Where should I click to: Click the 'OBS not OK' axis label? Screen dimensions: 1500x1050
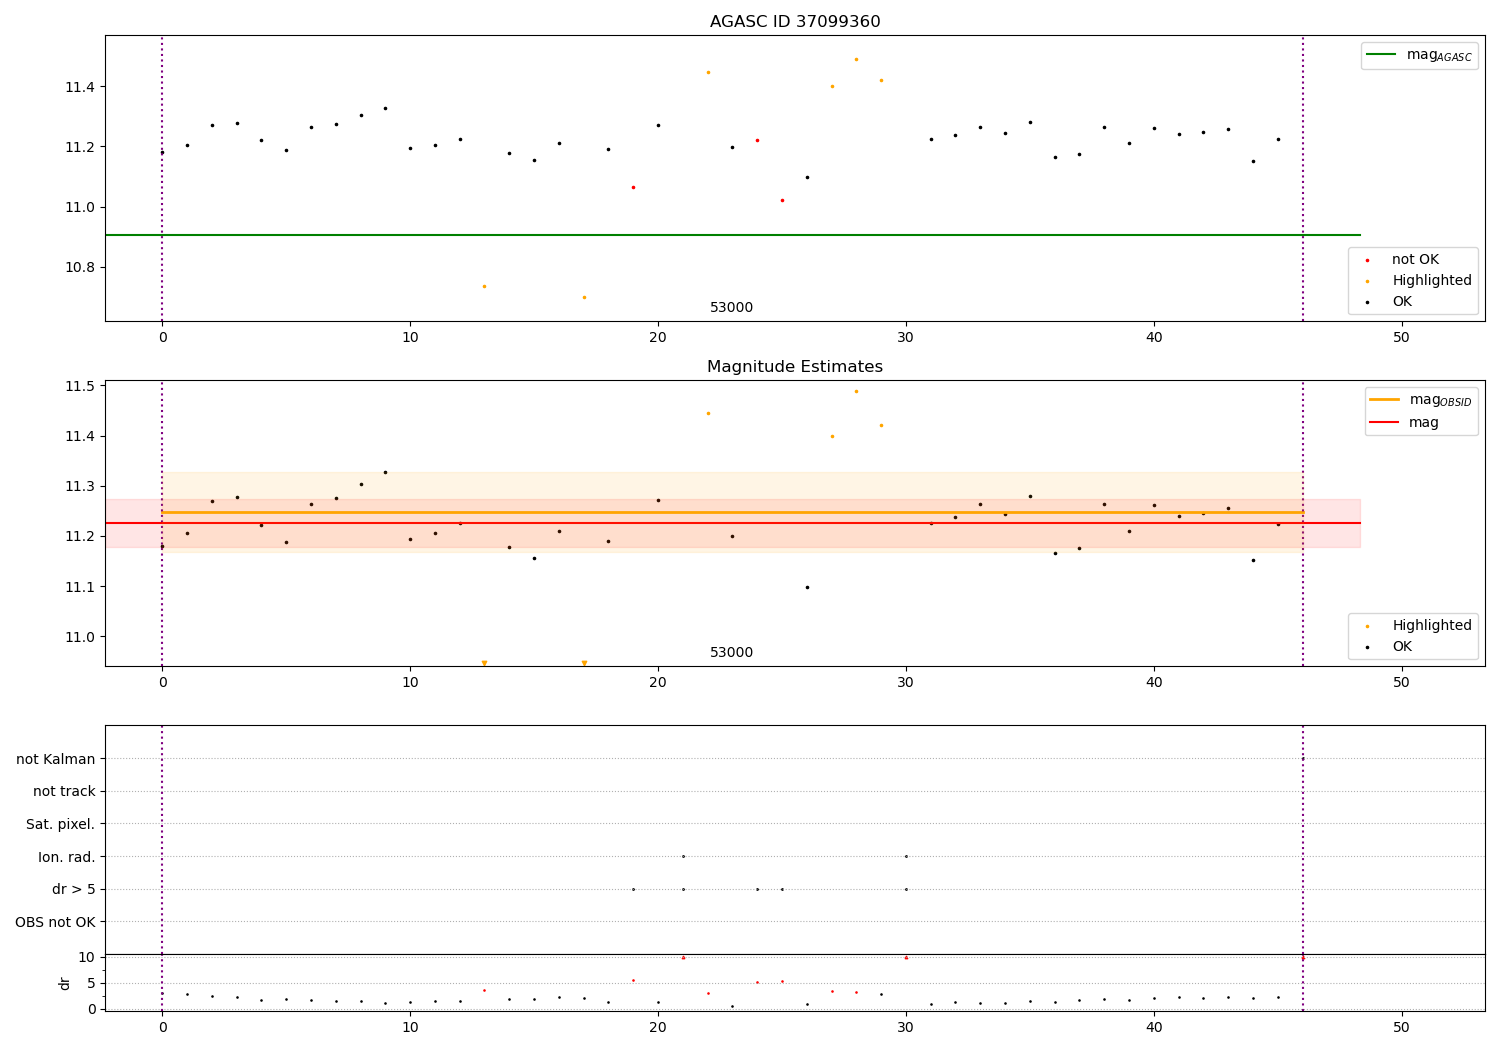[x=56, y=922]
